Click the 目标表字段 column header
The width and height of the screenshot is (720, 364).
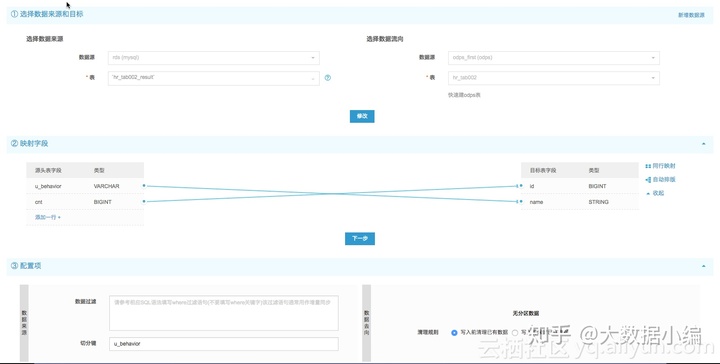[543, 170]
